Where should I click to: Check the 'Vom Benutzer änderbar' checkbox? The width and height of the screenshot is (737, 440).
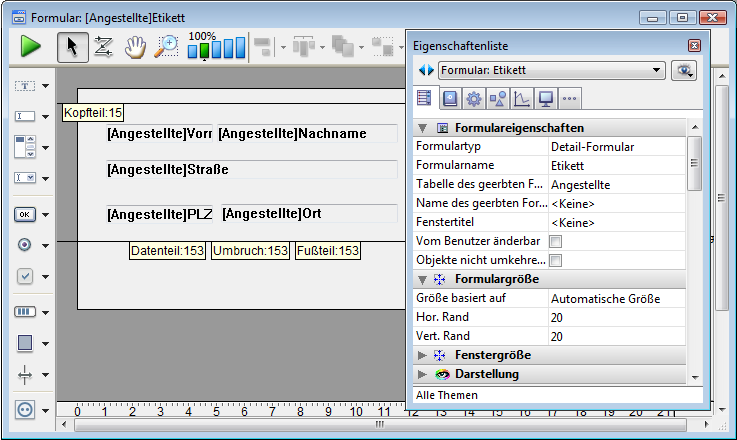(555, 241)
